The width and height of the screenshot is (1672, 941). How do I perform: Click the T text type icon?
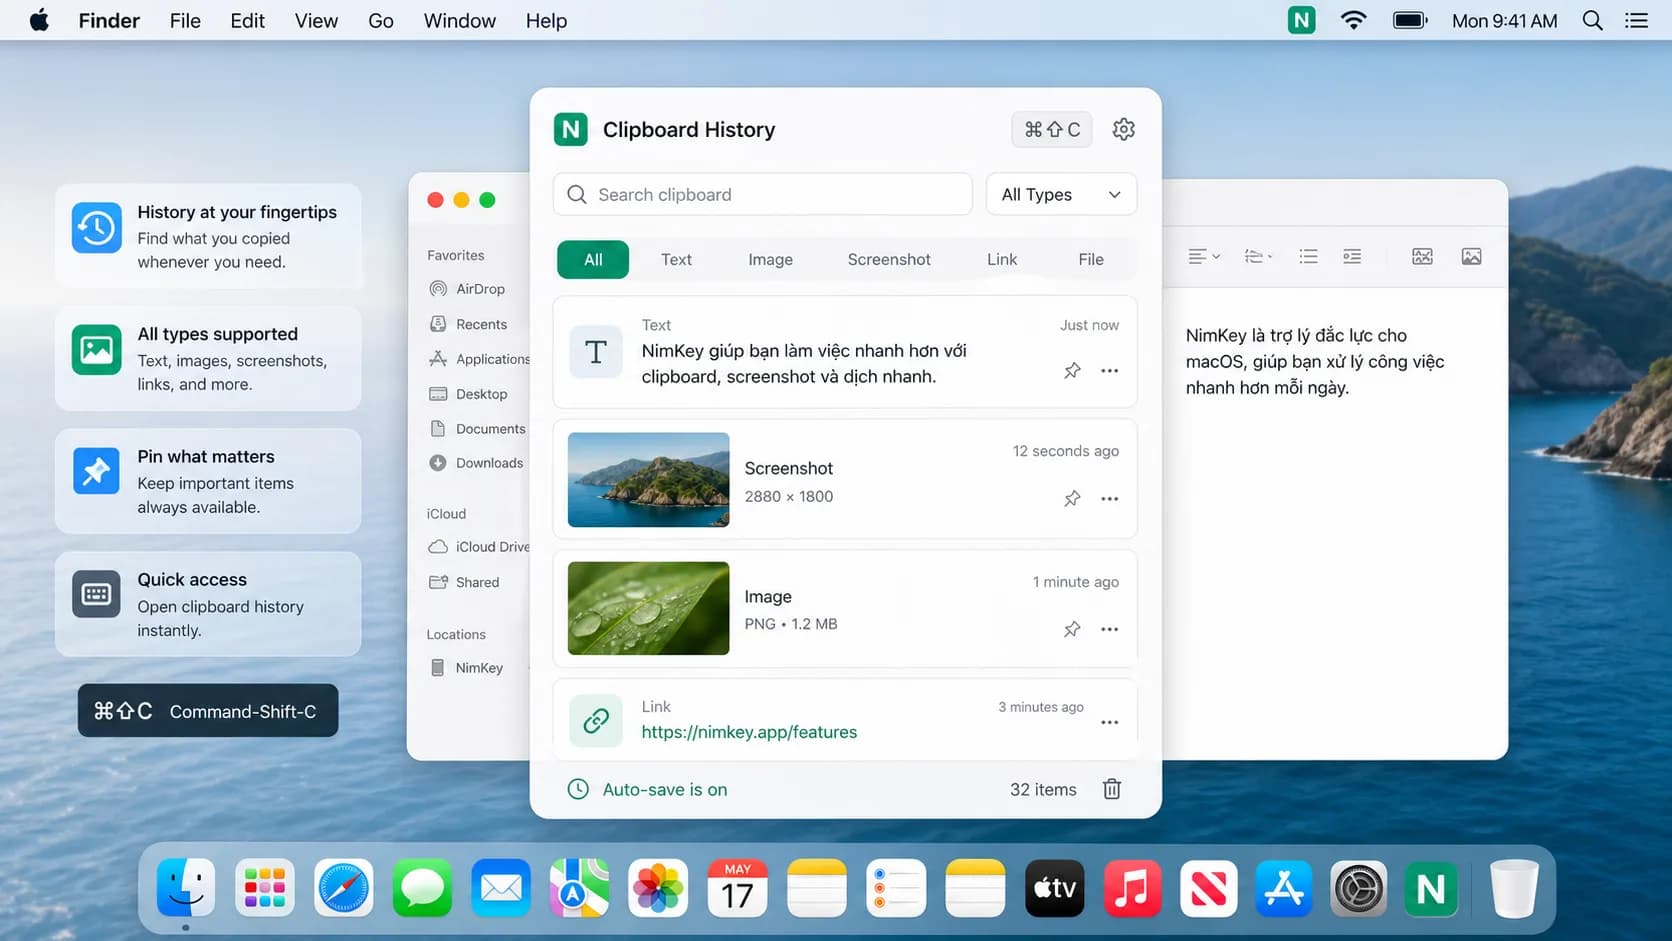click(596, 352)
